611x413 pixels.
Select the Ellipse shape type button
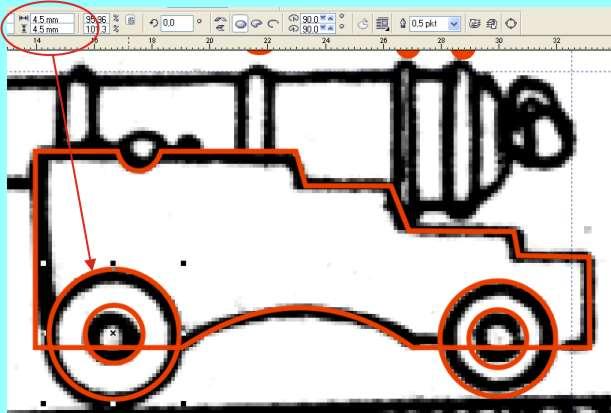pyautogui.click(x=240, y=22)
